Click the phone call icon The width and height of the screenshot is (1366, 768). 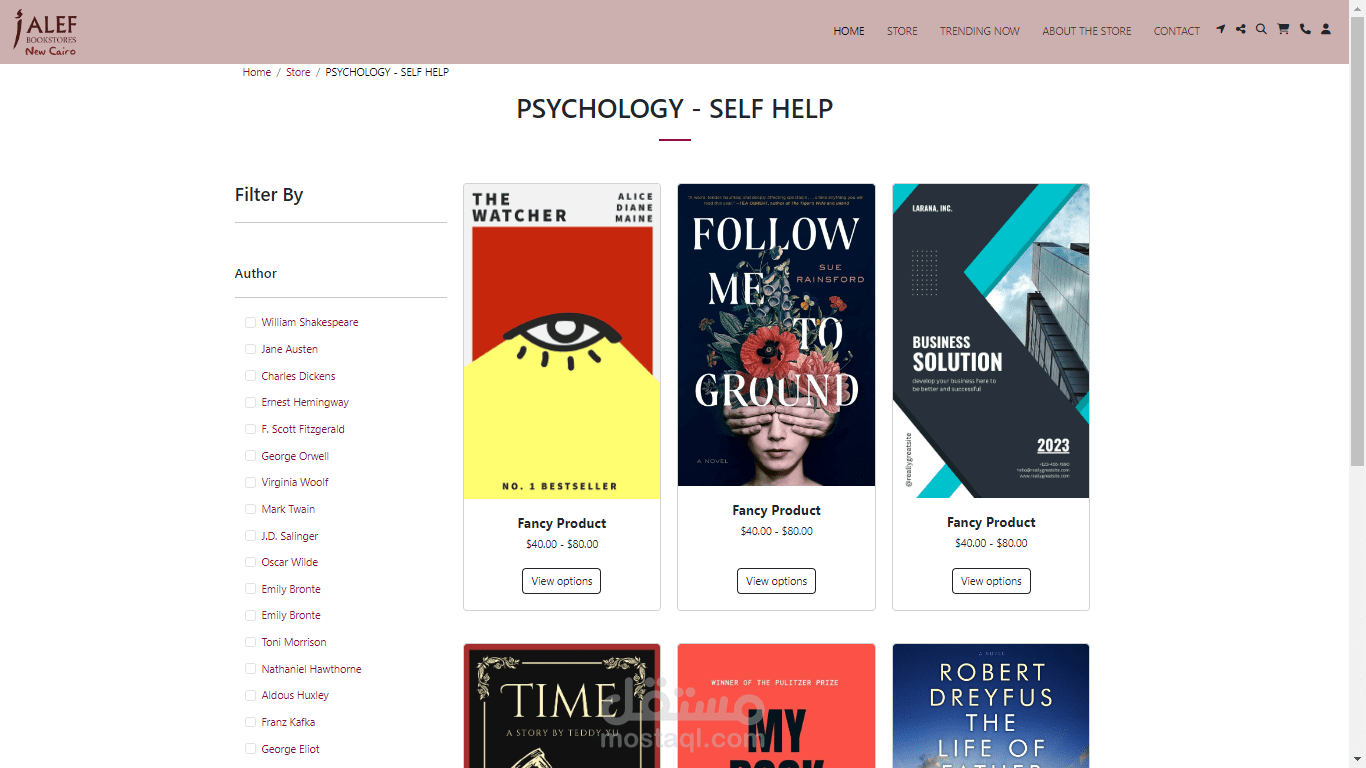click(1305, 30)
